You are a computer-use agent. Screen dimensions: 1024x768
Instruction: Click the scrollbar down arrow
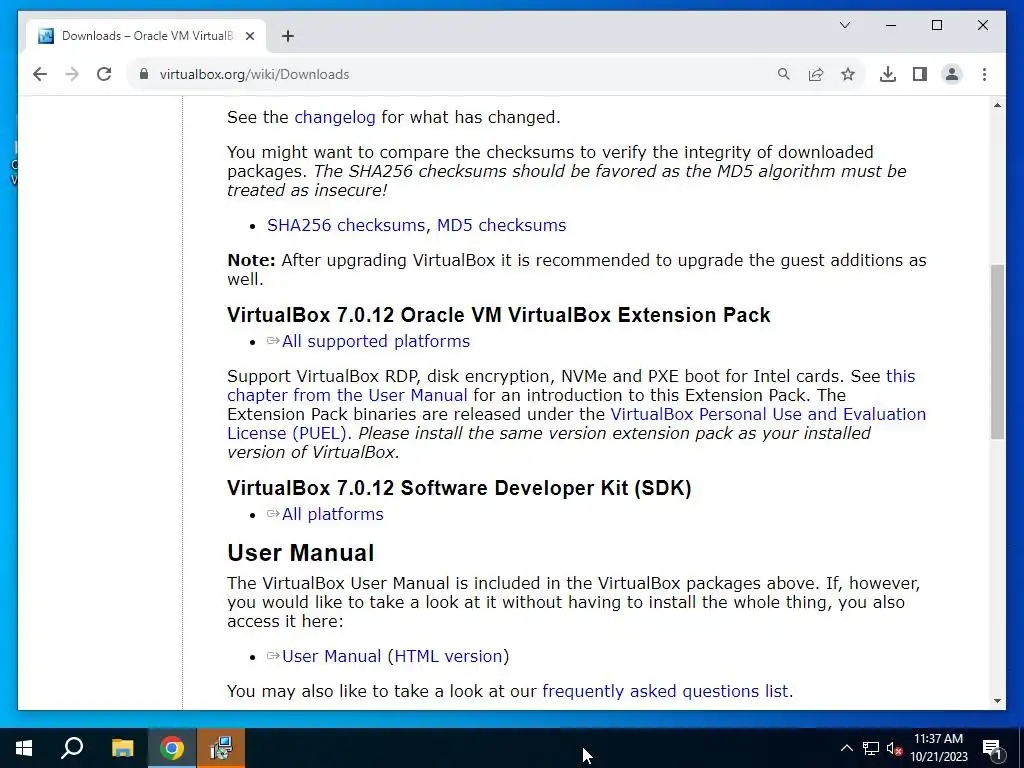(997, 701)
